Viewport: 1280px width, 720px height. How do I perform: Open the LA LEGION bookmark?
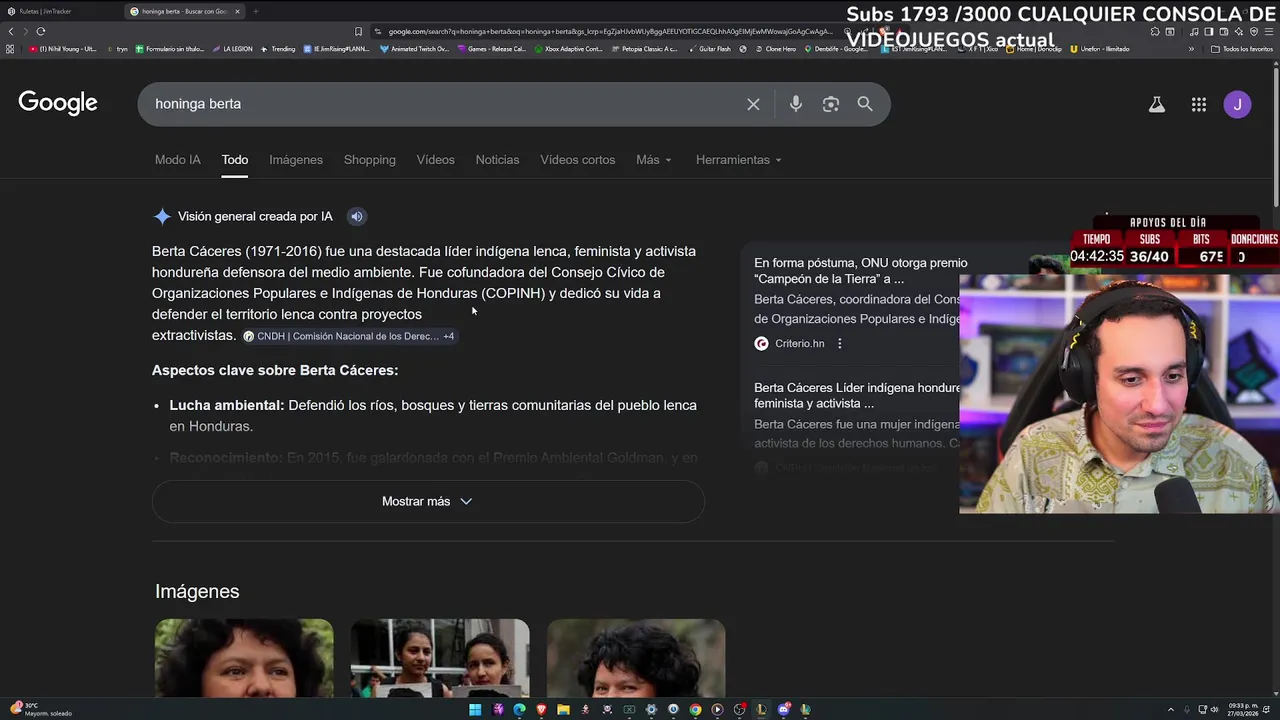click(x=232, y=49)
